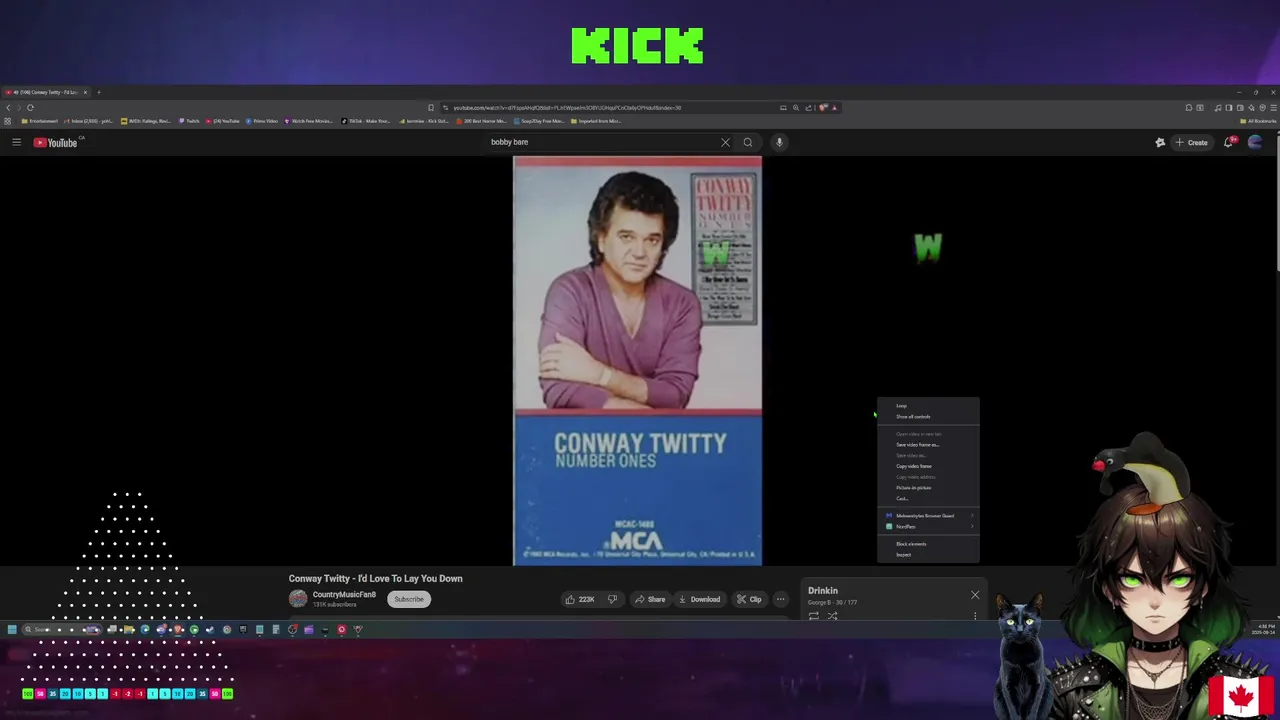This screenshot has height=720, width=1280.
Task: Select Picture-in-picture from context menu
Action: [x=928, y=488]
